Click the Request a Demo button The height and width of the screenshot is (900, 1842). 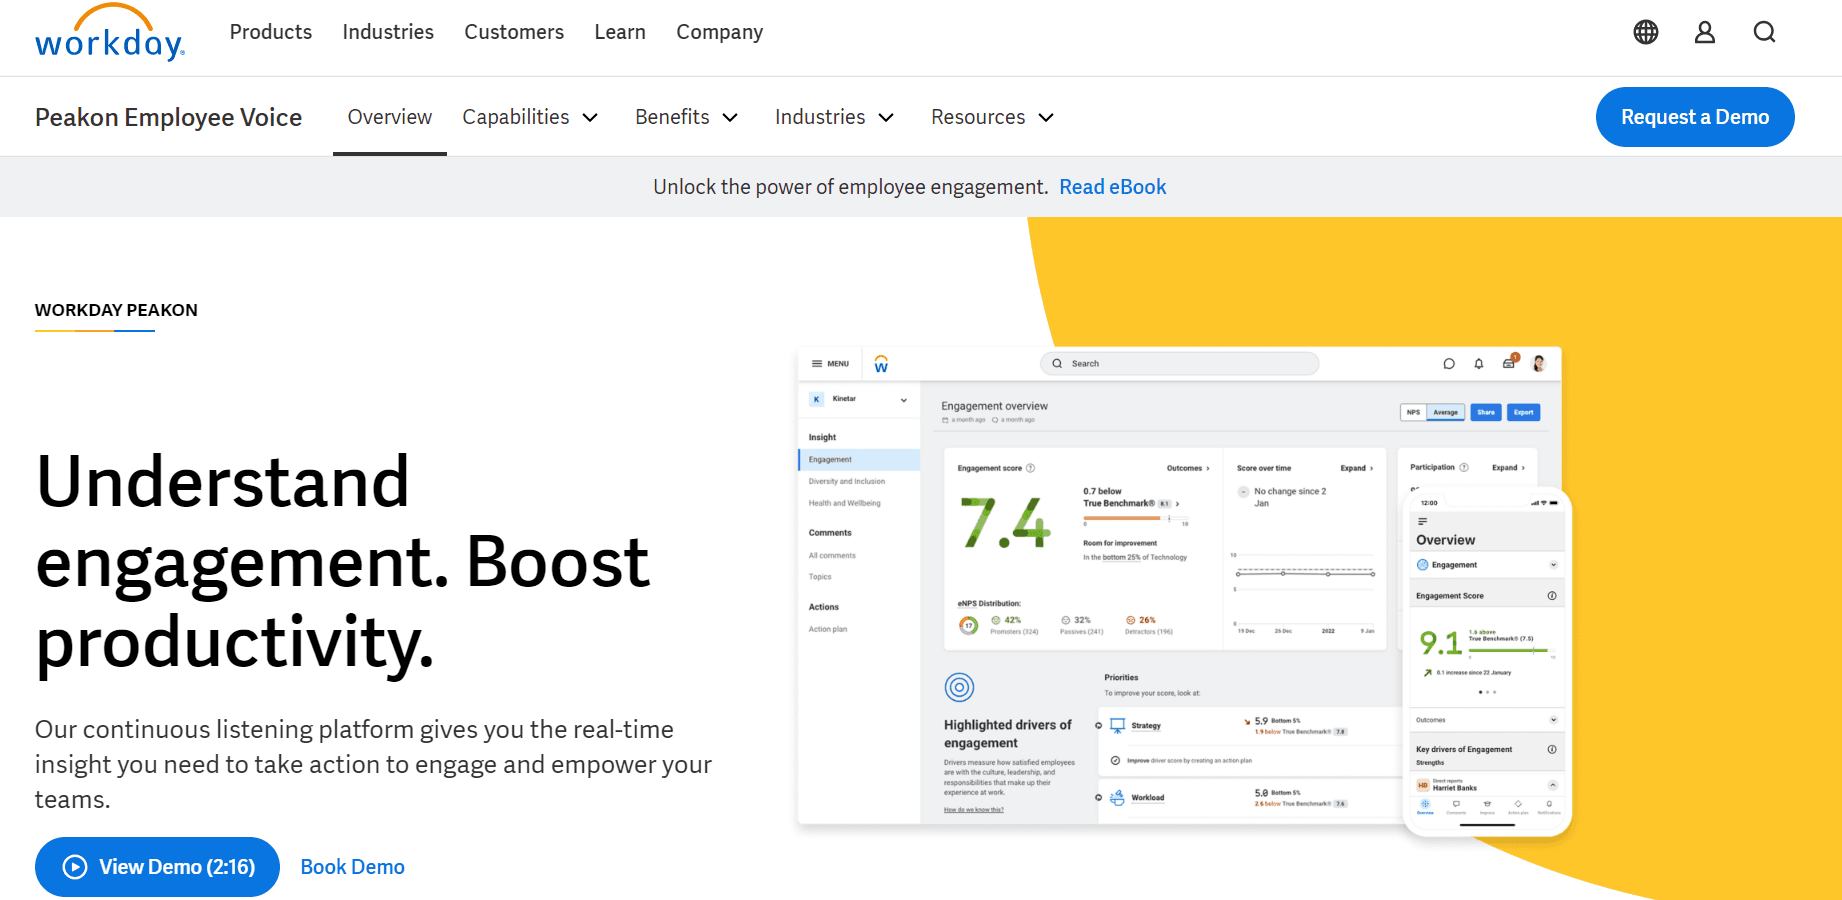1695,117
